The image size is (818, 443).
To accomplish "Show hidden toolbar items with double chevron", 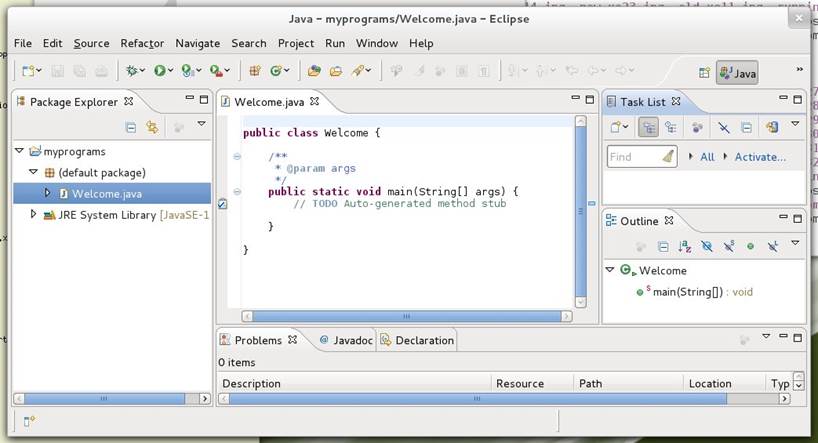I will pos(799,69).
